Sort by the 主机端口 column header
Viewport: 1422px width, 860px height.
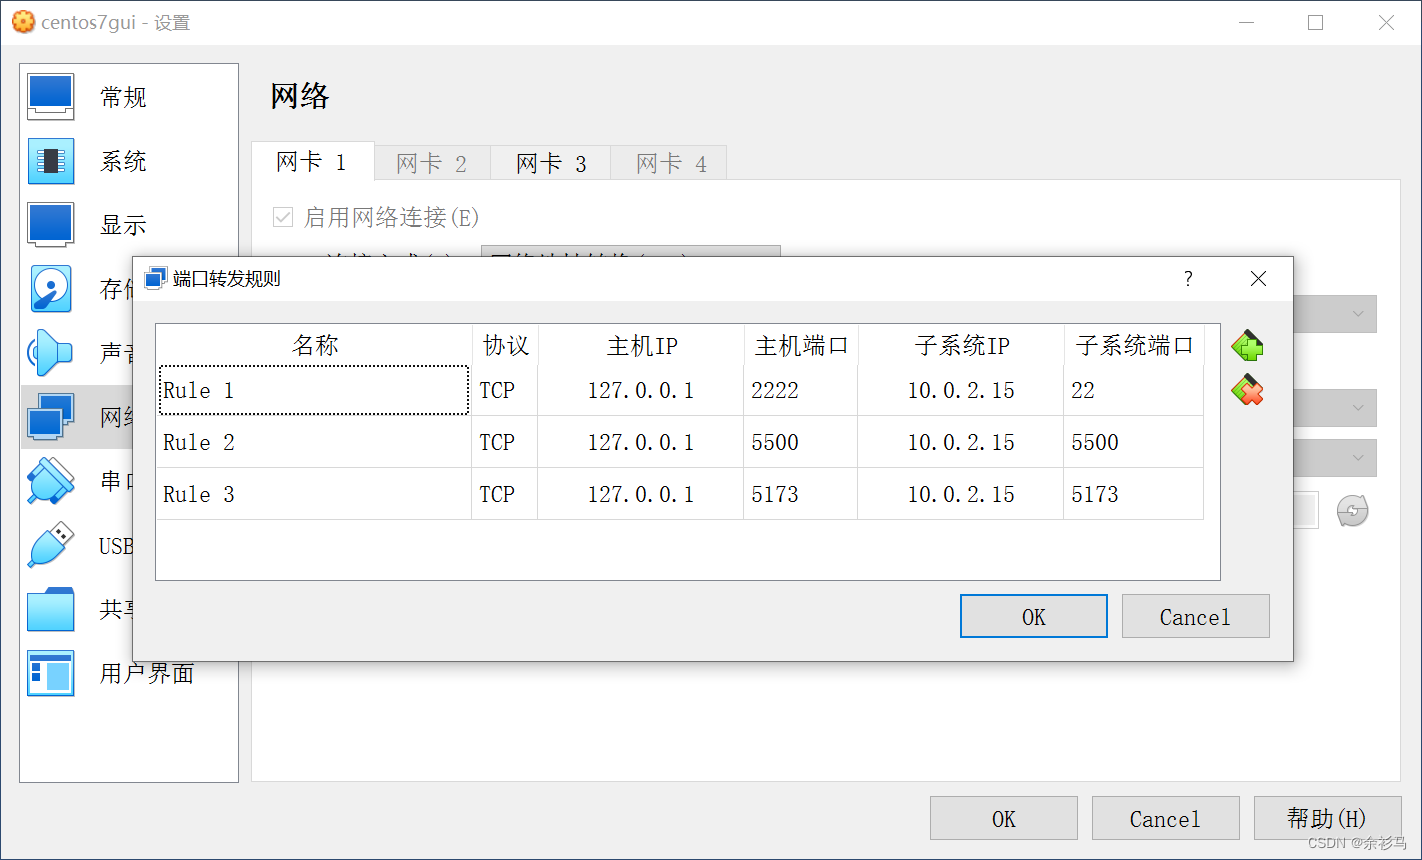pyautogui.click(x=800, y=346)
